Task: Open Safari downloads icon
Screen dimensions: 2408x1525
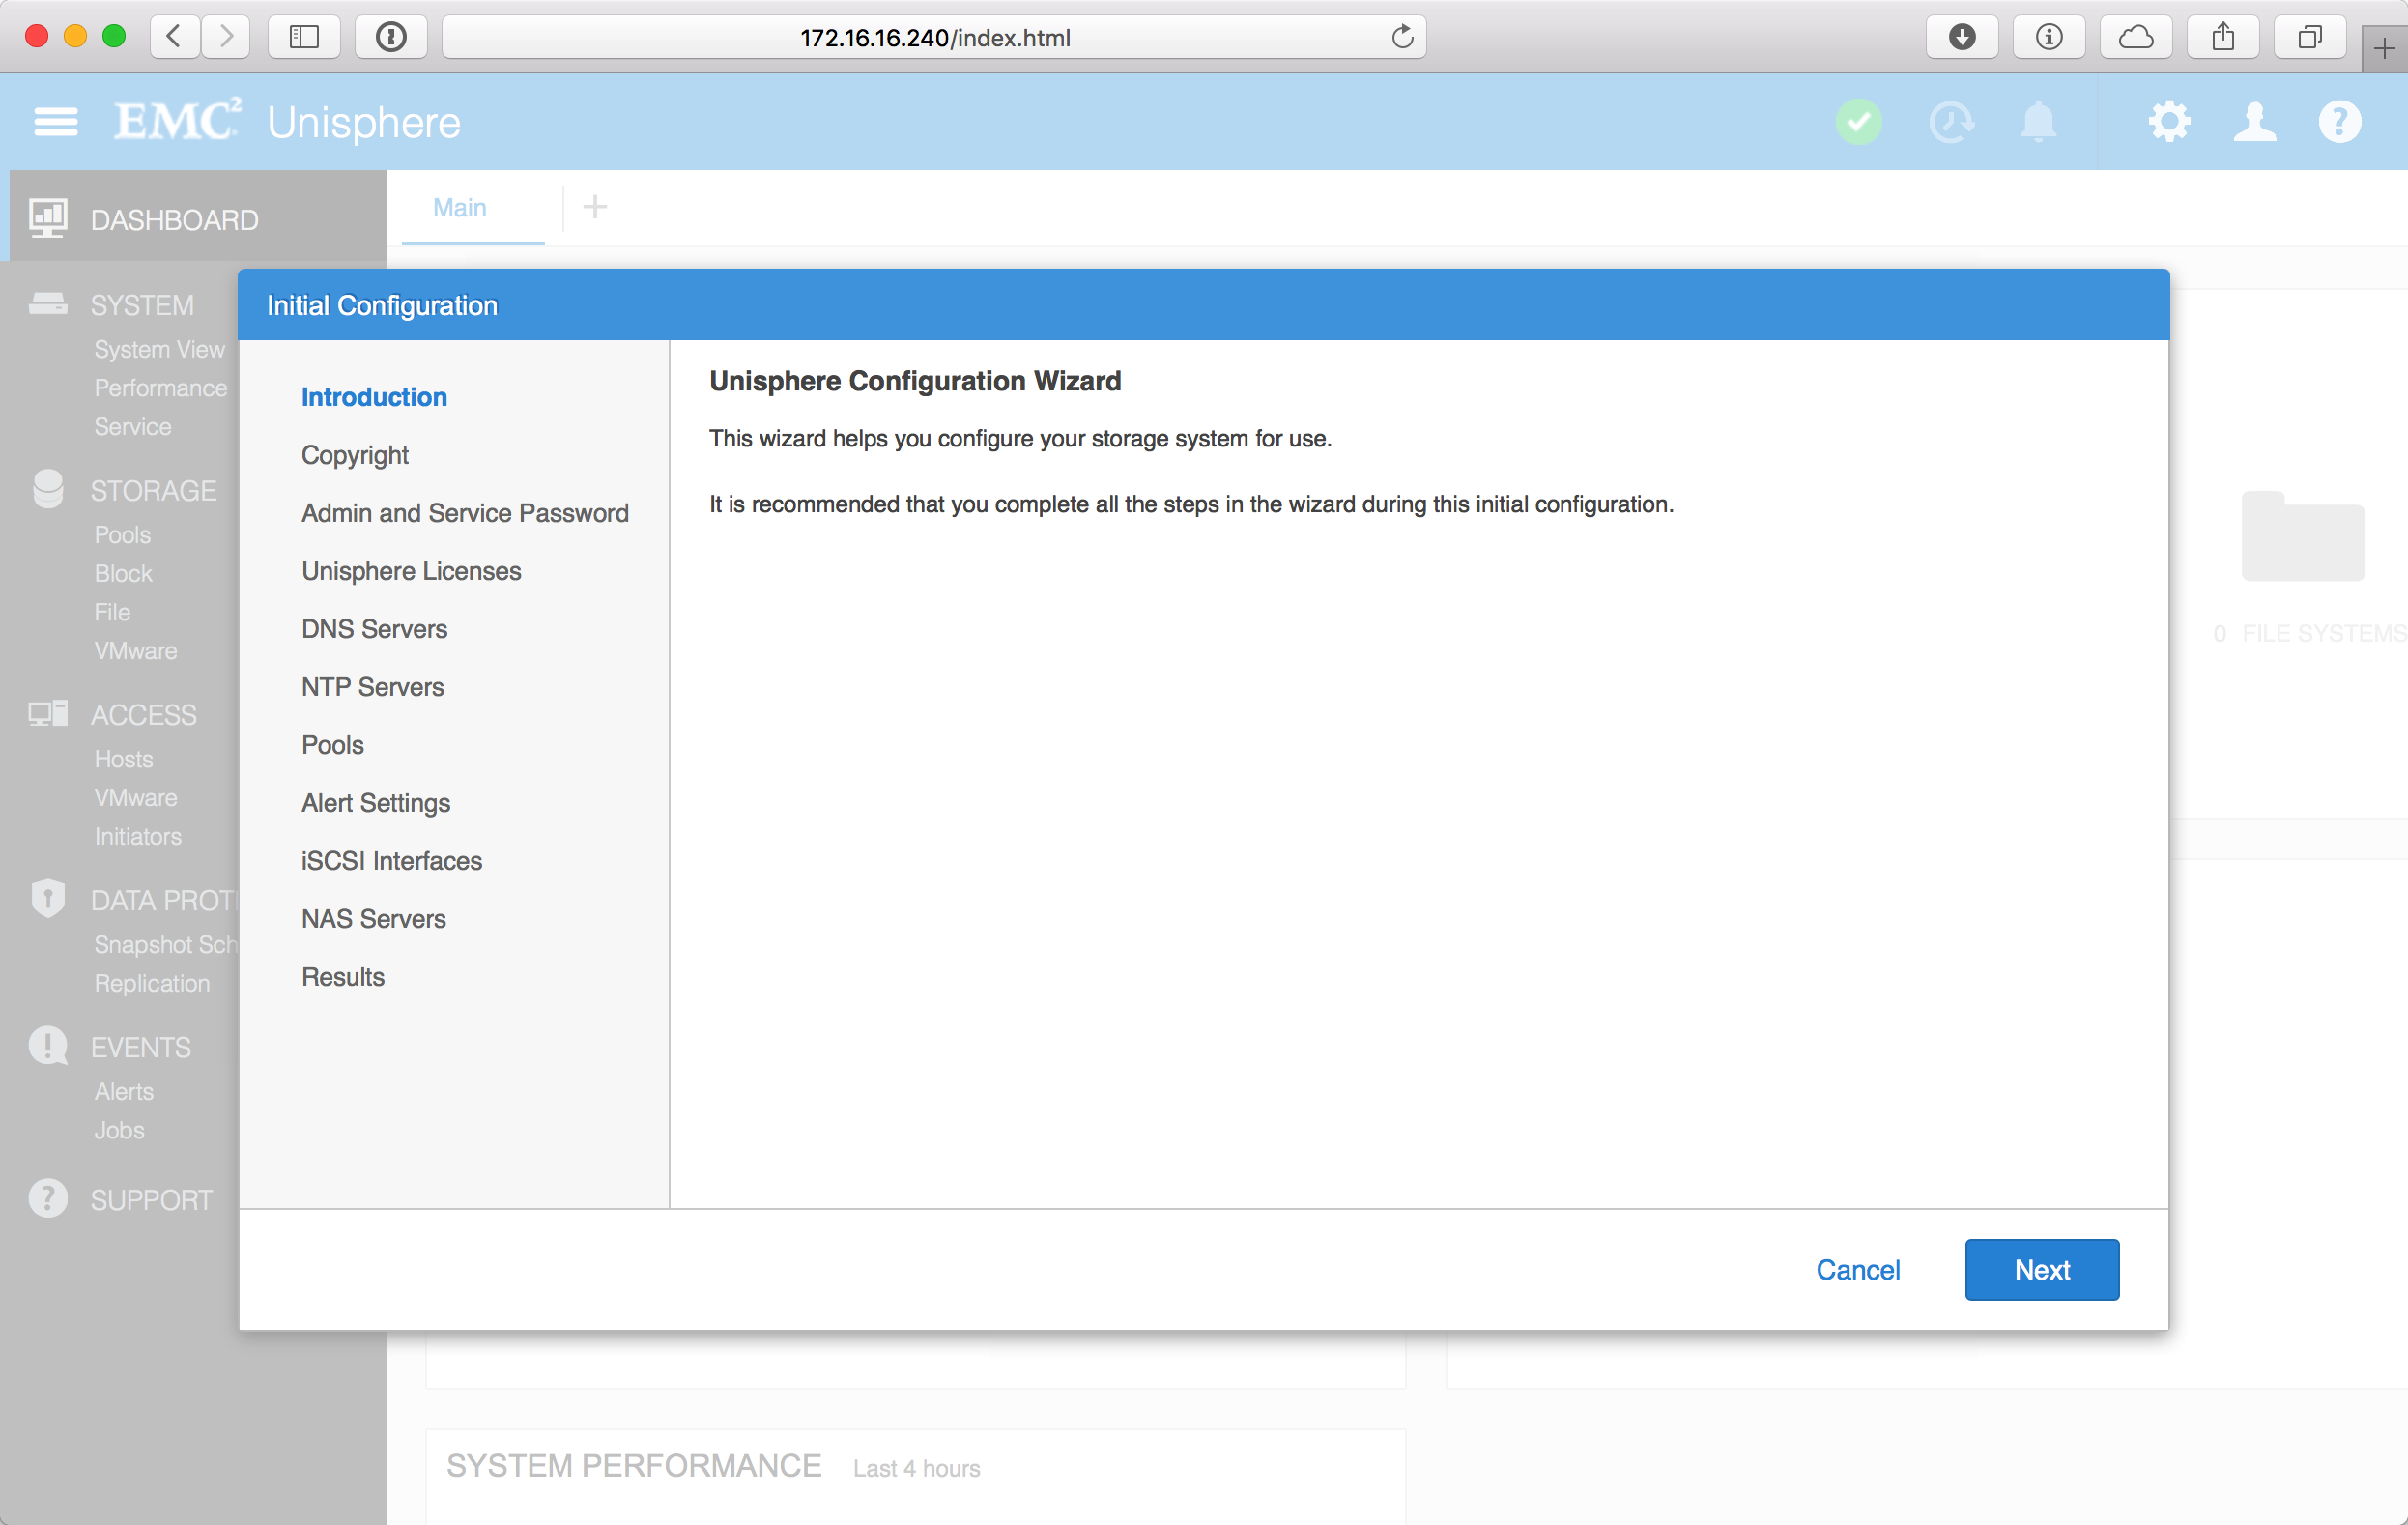Action: point(1961,37)
